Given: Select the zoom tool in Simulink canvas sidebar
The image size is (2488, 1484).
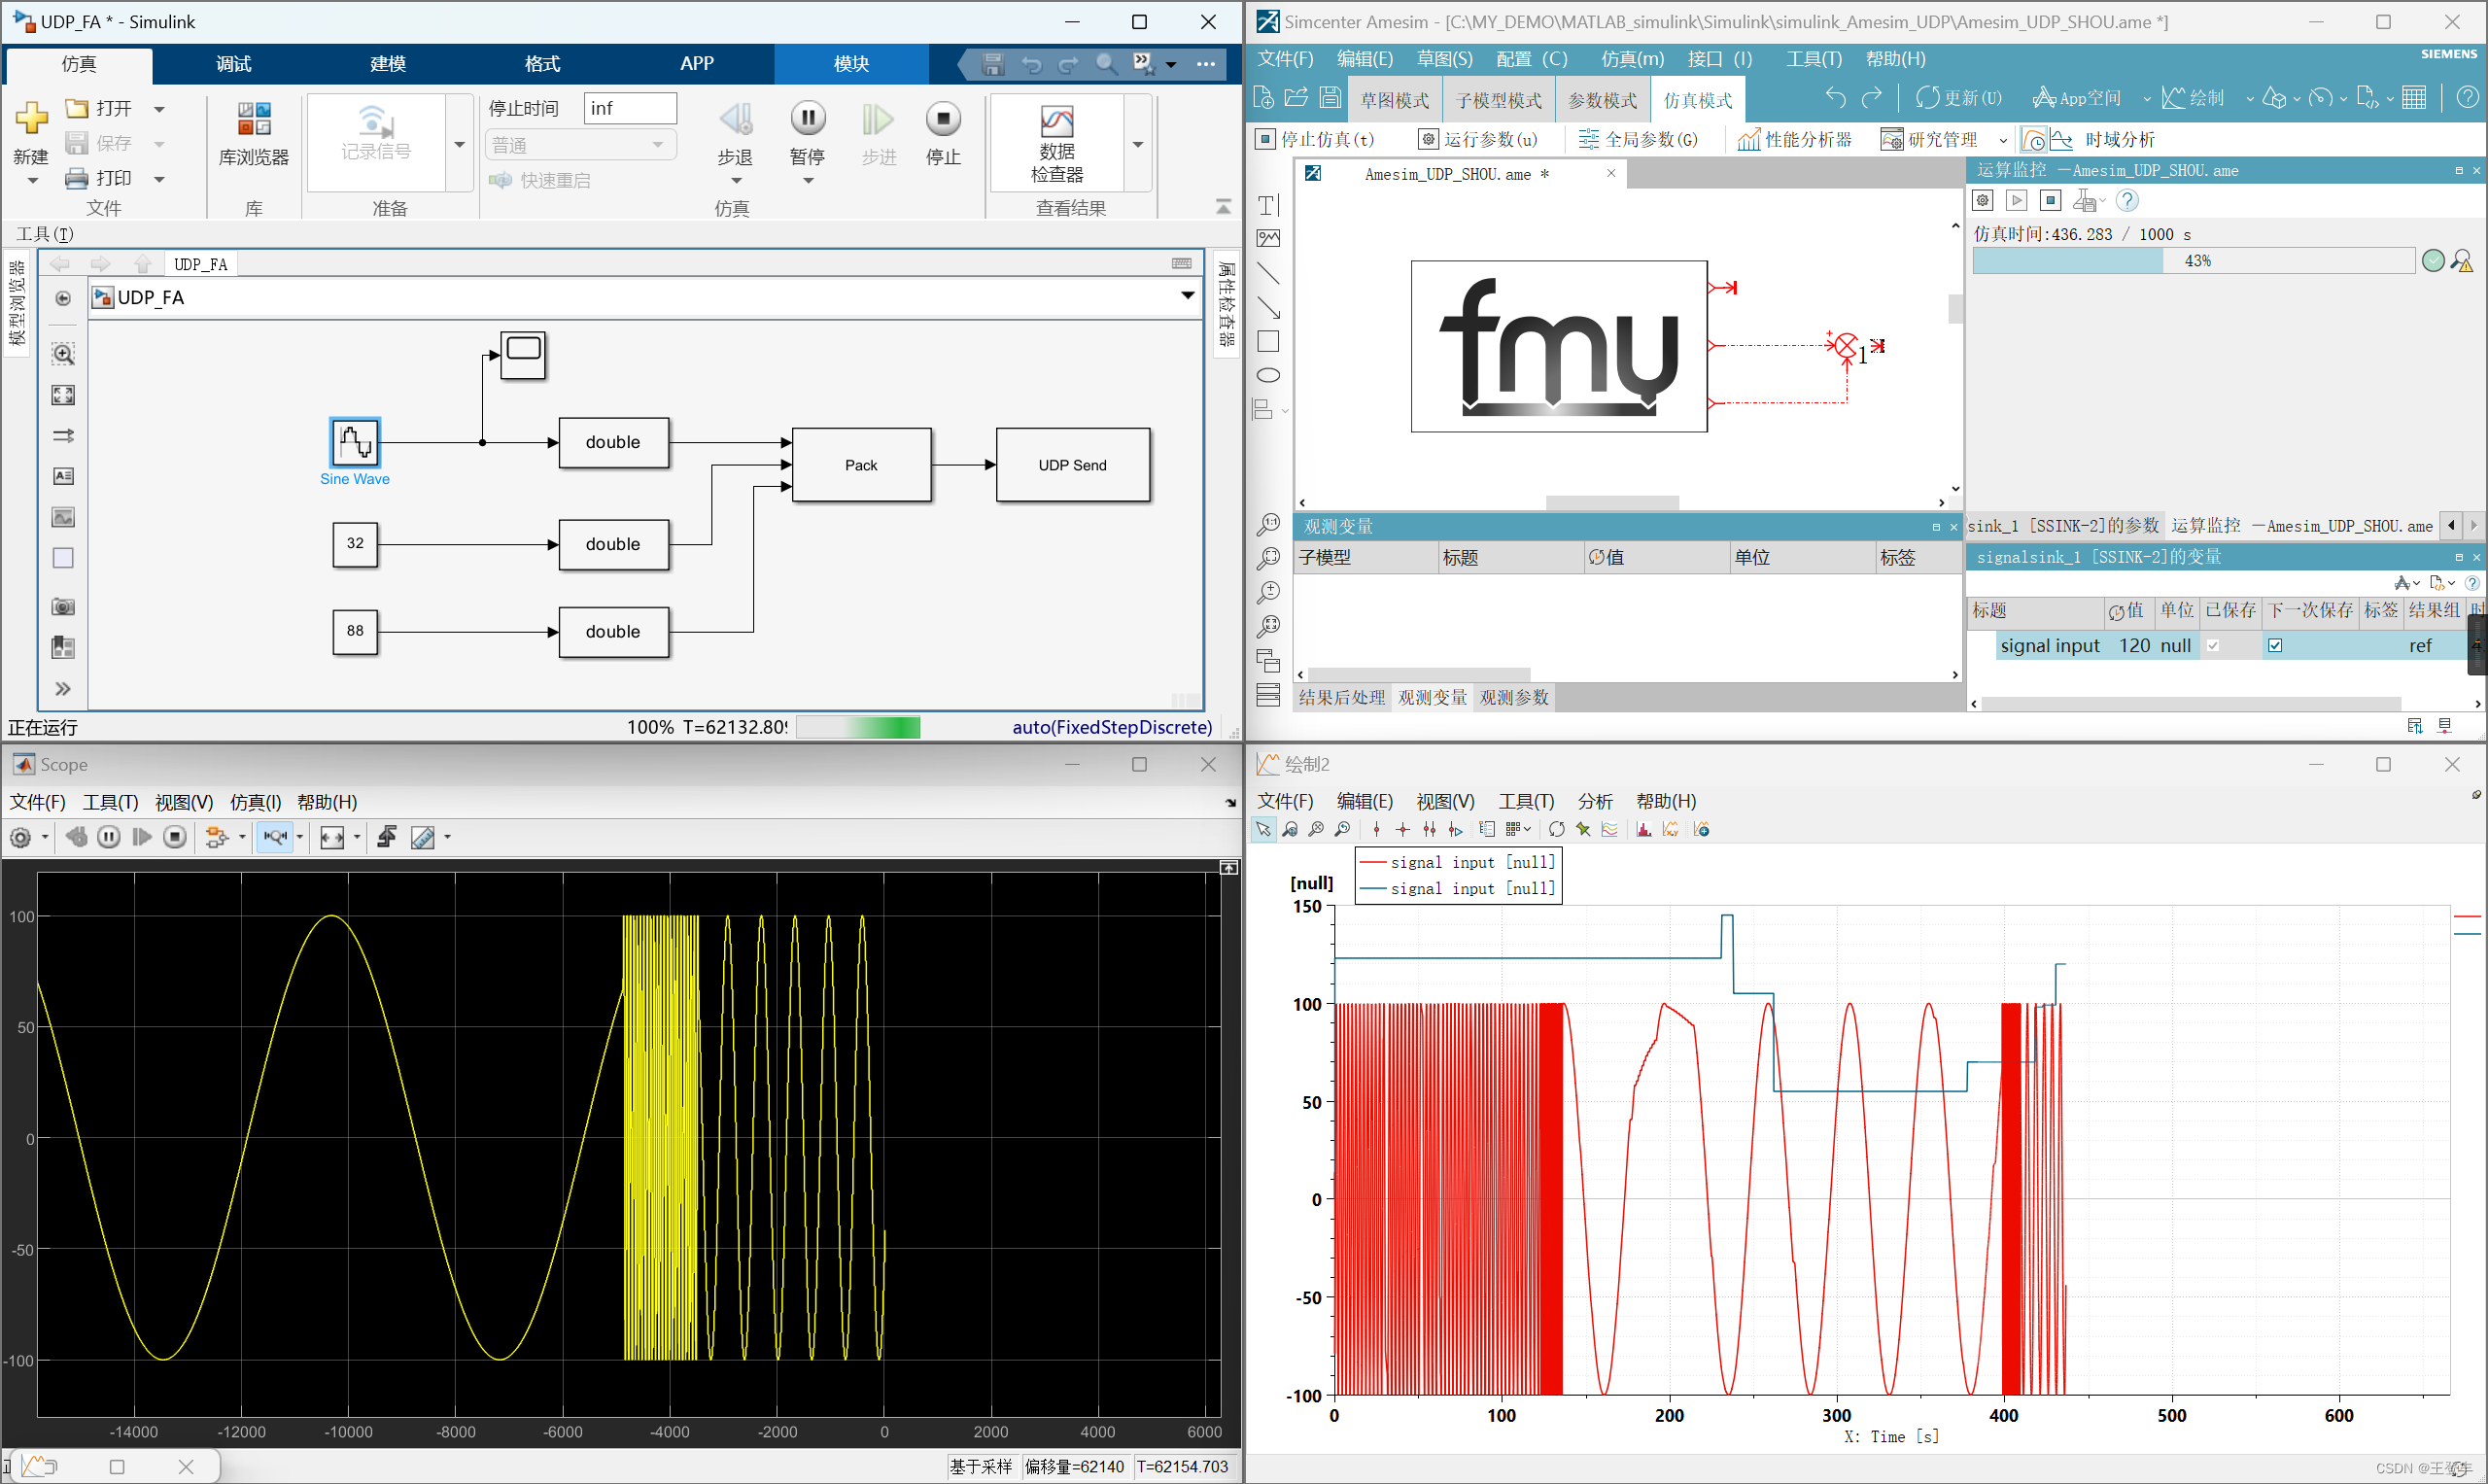Looking at the screenshot, I should point(62,353).
